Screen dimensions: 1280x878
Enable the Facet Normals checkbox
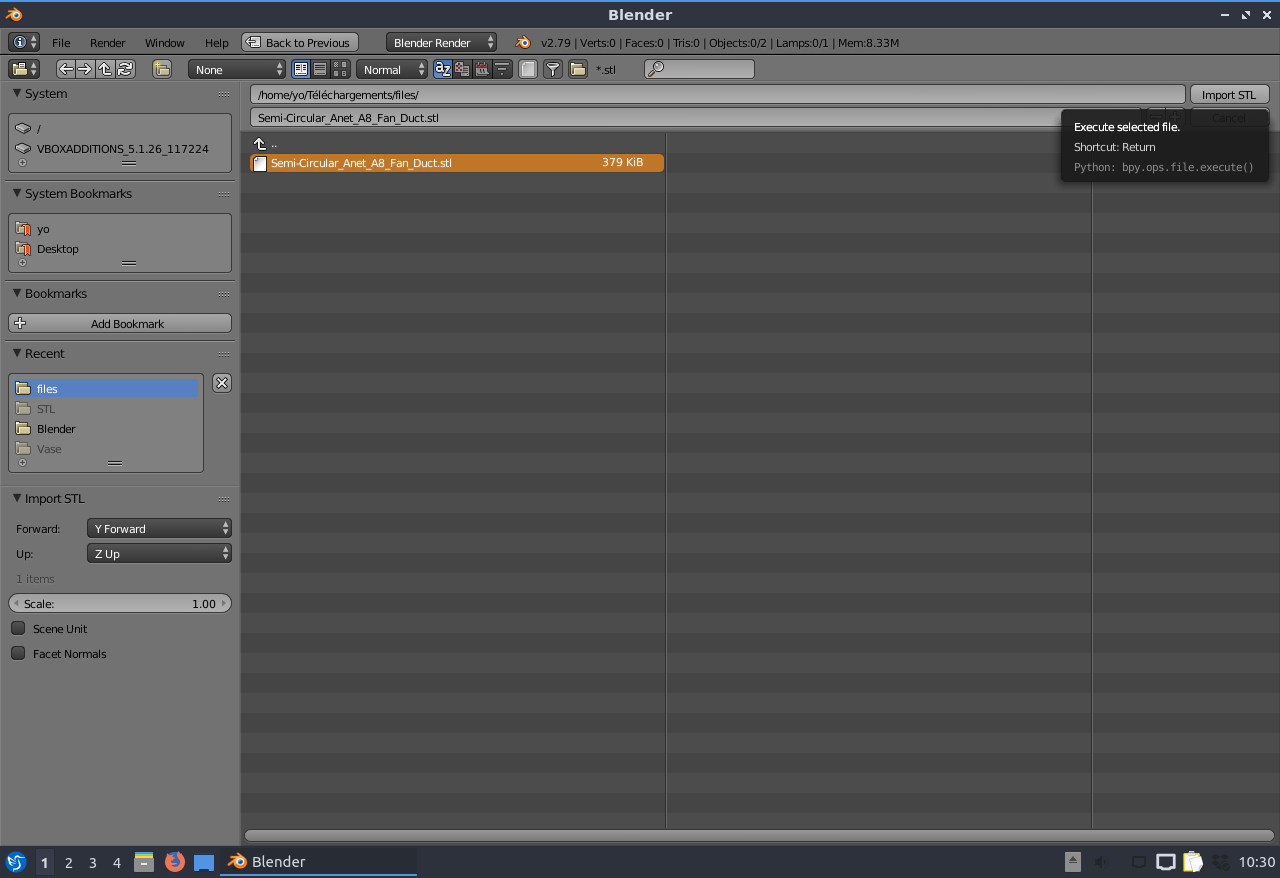18,653
